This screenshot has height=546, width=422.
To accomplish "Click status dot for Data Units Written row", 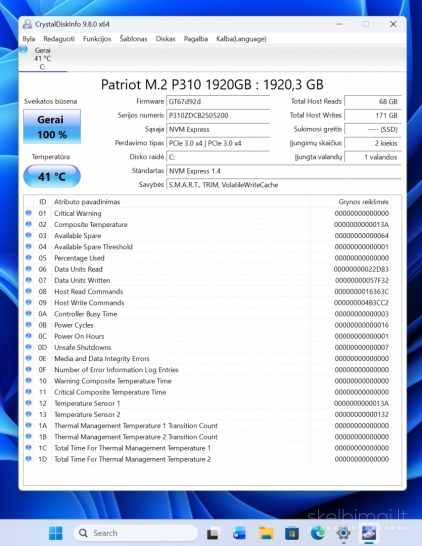I will 29,280.
